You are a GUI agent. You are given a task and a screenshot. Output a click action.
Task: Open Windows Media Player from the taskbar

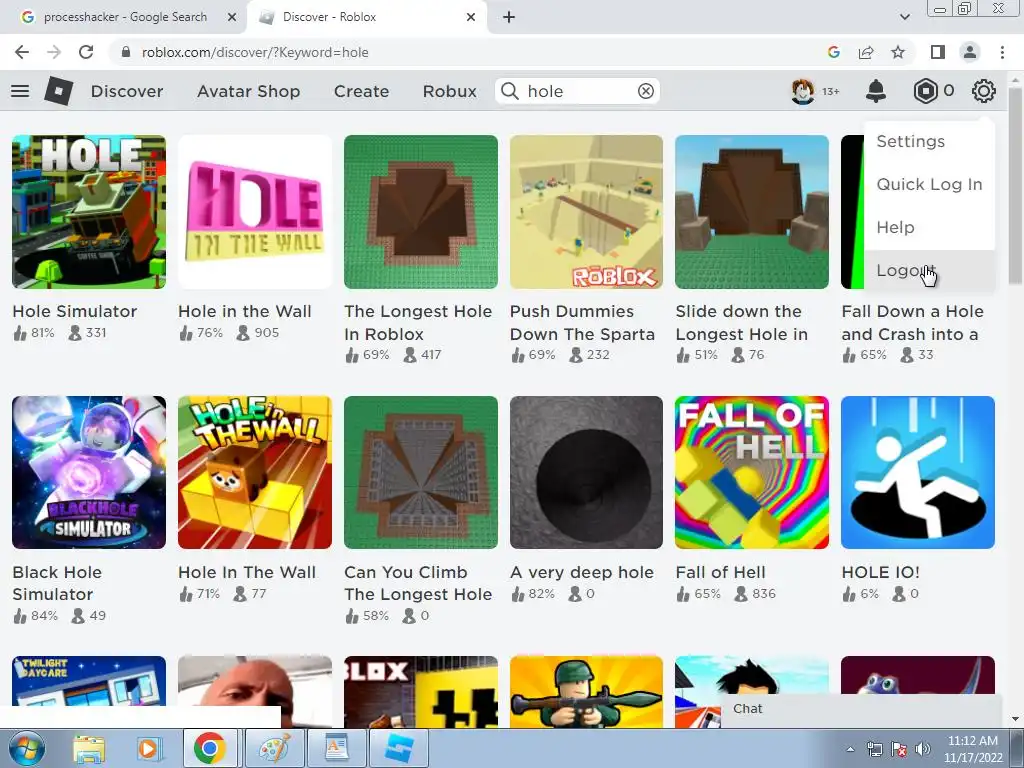(148, 749)
